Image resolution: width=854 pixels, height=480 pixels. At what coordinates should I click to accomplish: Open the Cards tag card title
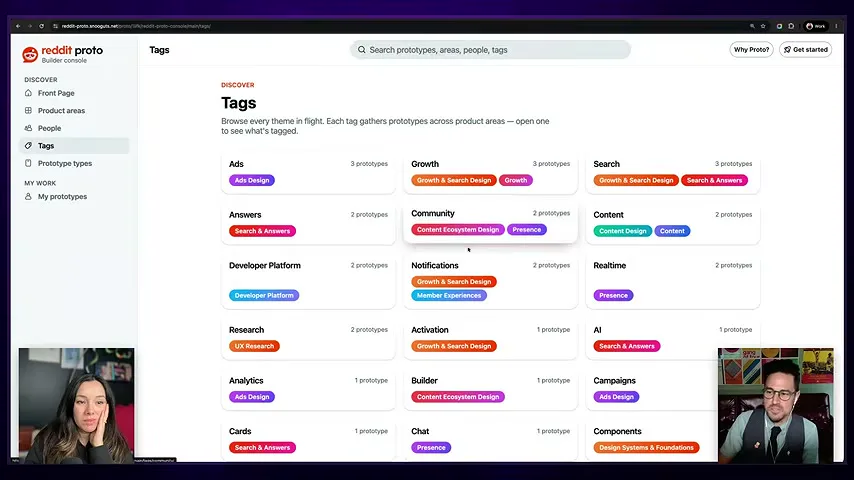(240, 431)
